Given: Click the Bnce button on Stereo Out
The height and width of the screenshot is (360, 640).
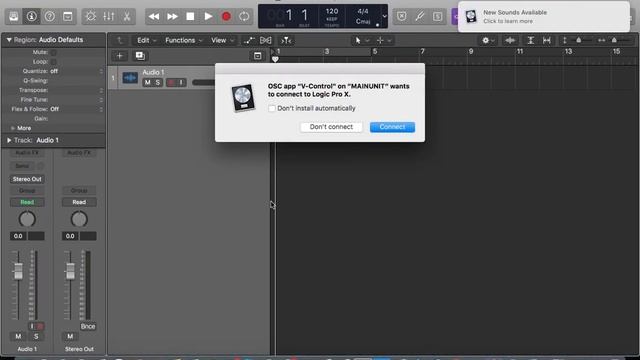Looking at the screenshot, I should coord(88,327).
